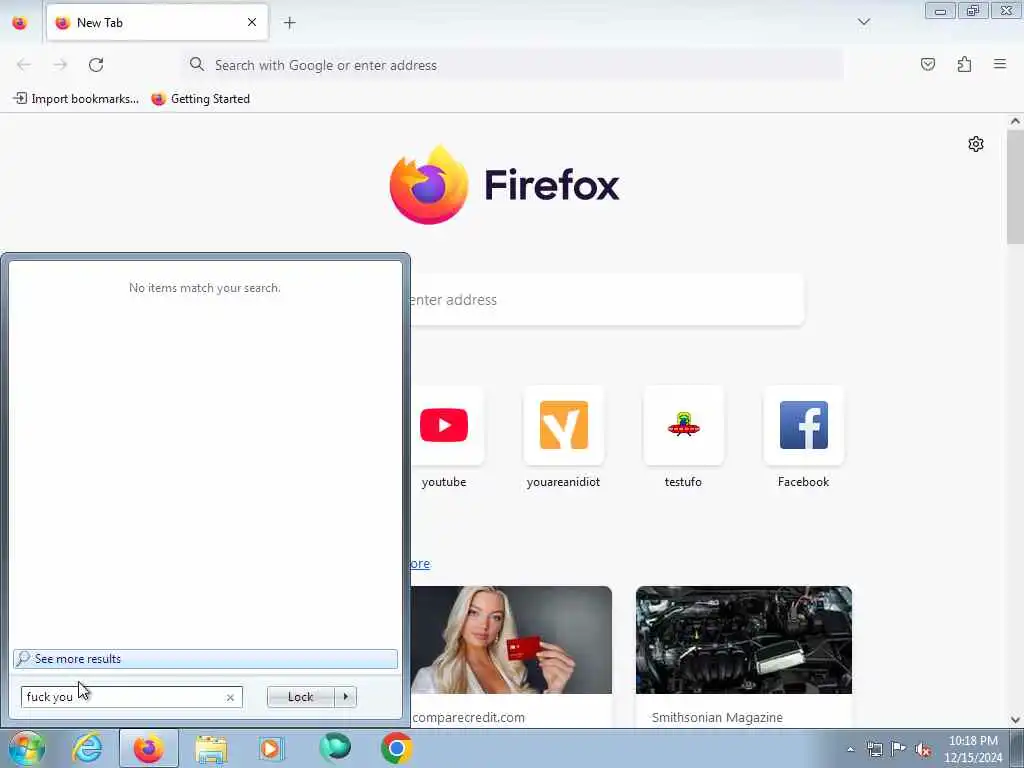Click the page search box showing enter address
The image size is (1024, 768).
(606, 300)
